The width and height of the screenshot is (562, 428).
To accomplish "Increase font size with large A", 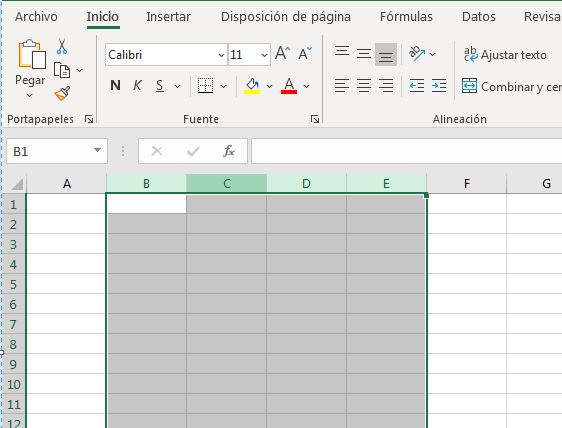I will 282,54.
